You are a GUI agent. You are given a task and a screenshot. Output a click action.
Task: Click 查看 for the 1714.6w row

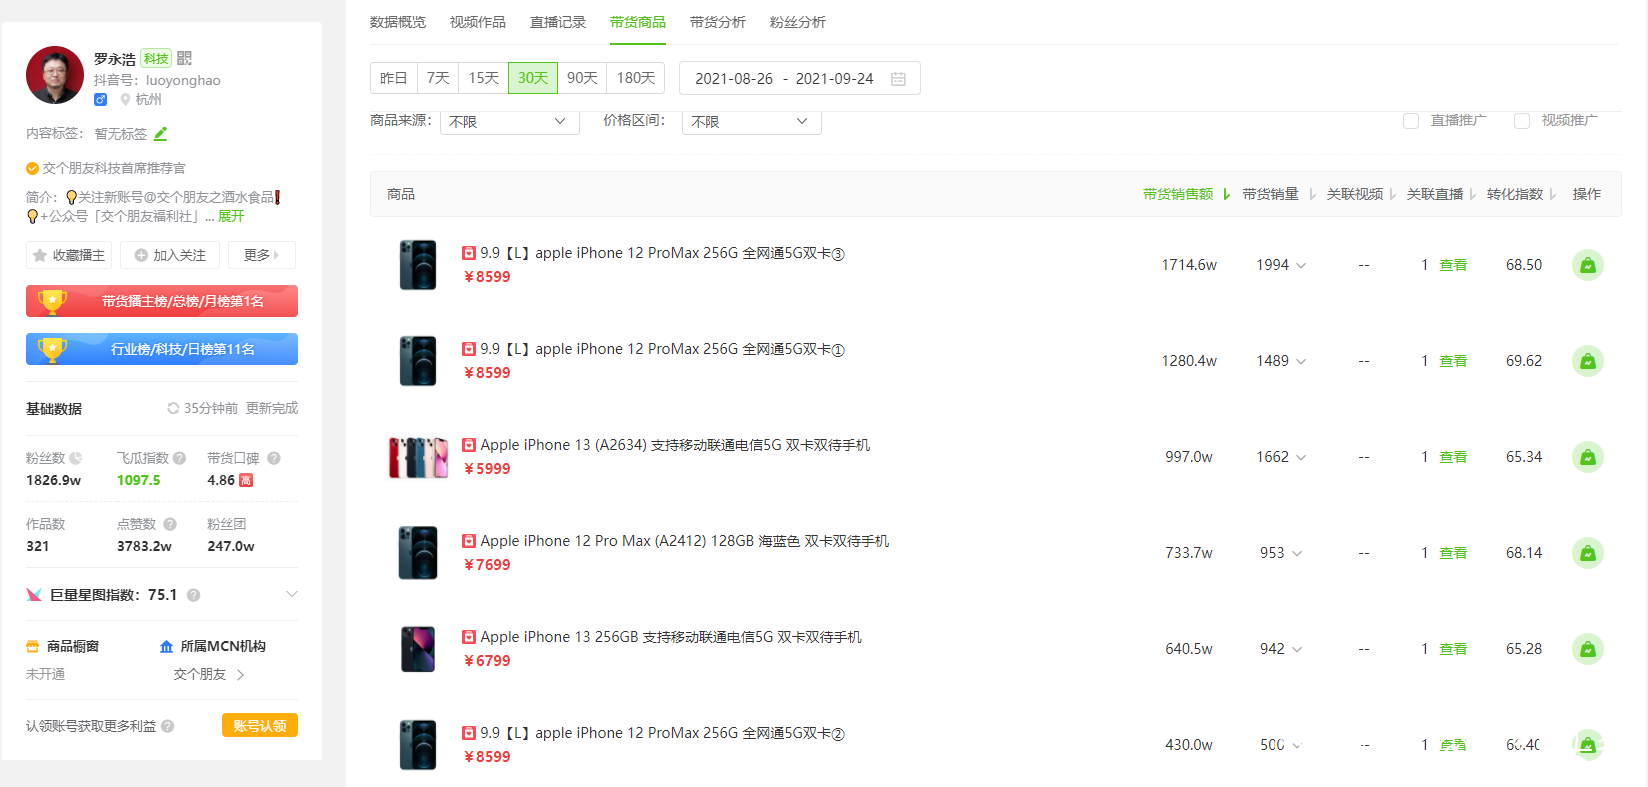point(1453,265)
